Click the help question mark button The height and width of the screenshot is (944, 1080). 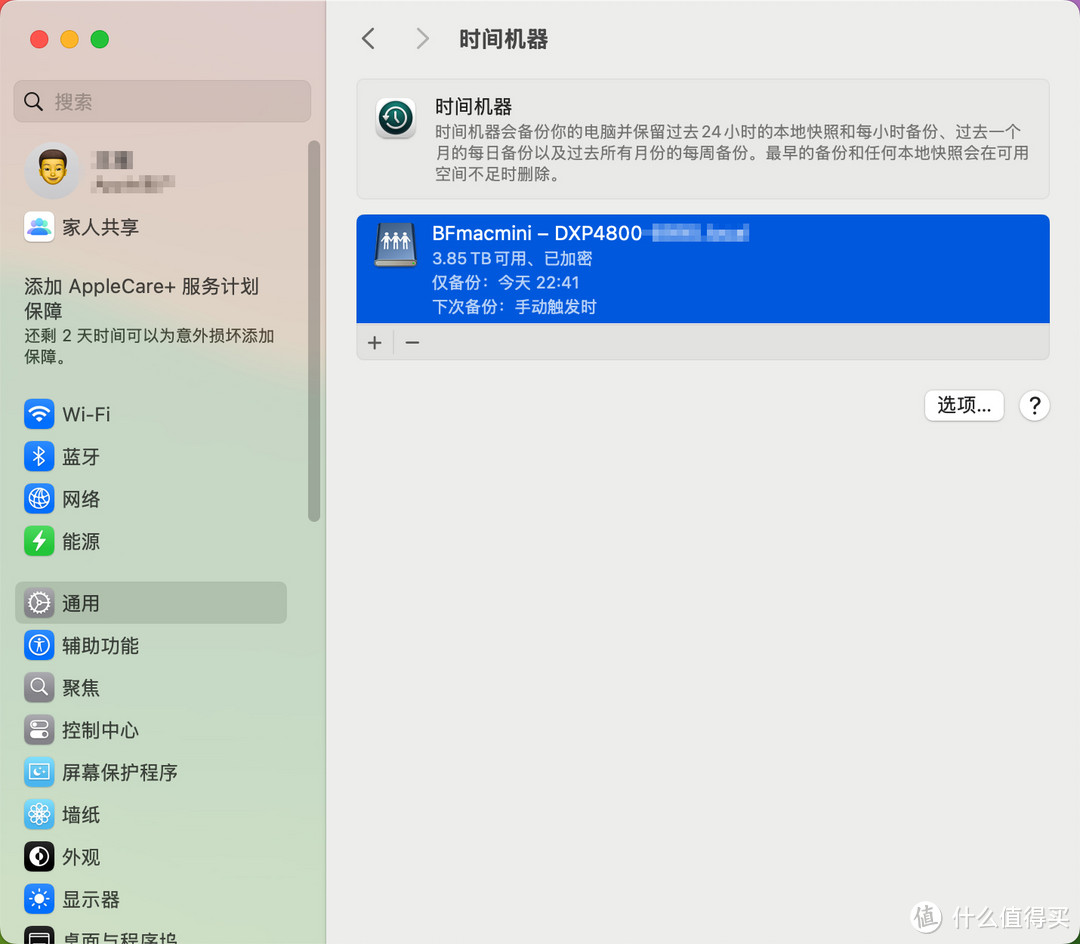point(1034,405)
